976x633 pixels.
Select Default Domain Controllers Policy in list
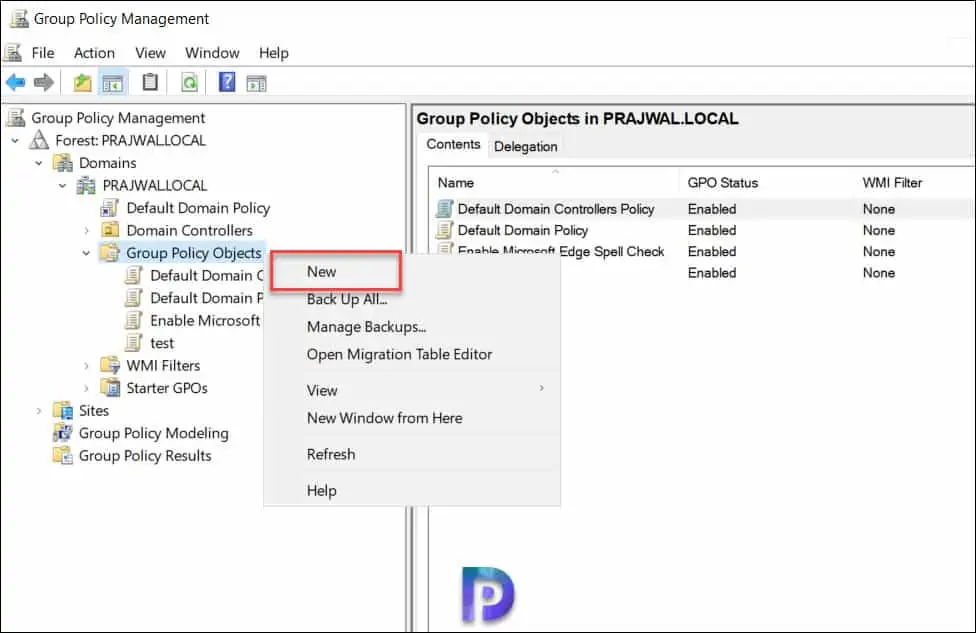click(556, 209)
